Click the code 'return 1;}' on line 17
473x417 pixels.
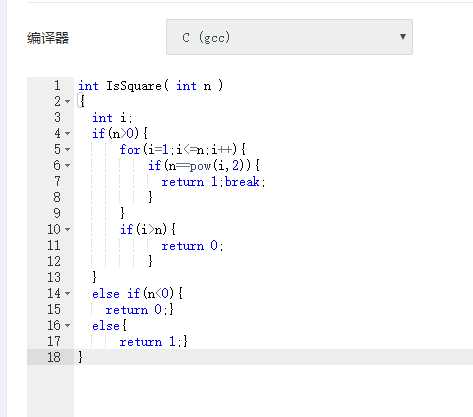click(x=154, y=342)
